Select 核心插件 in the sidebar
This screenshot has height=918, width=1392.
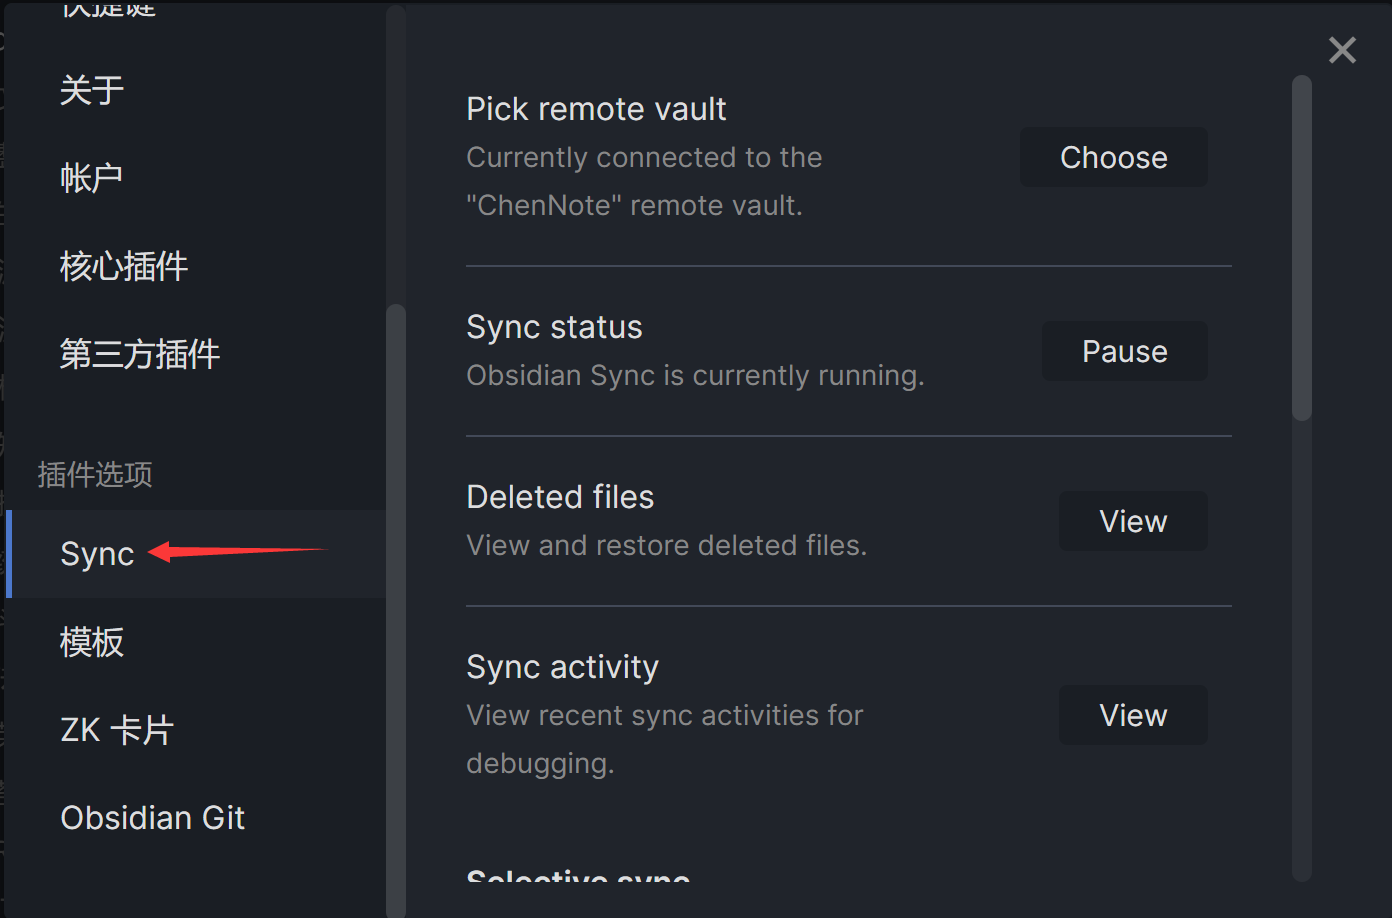point(124,266)
